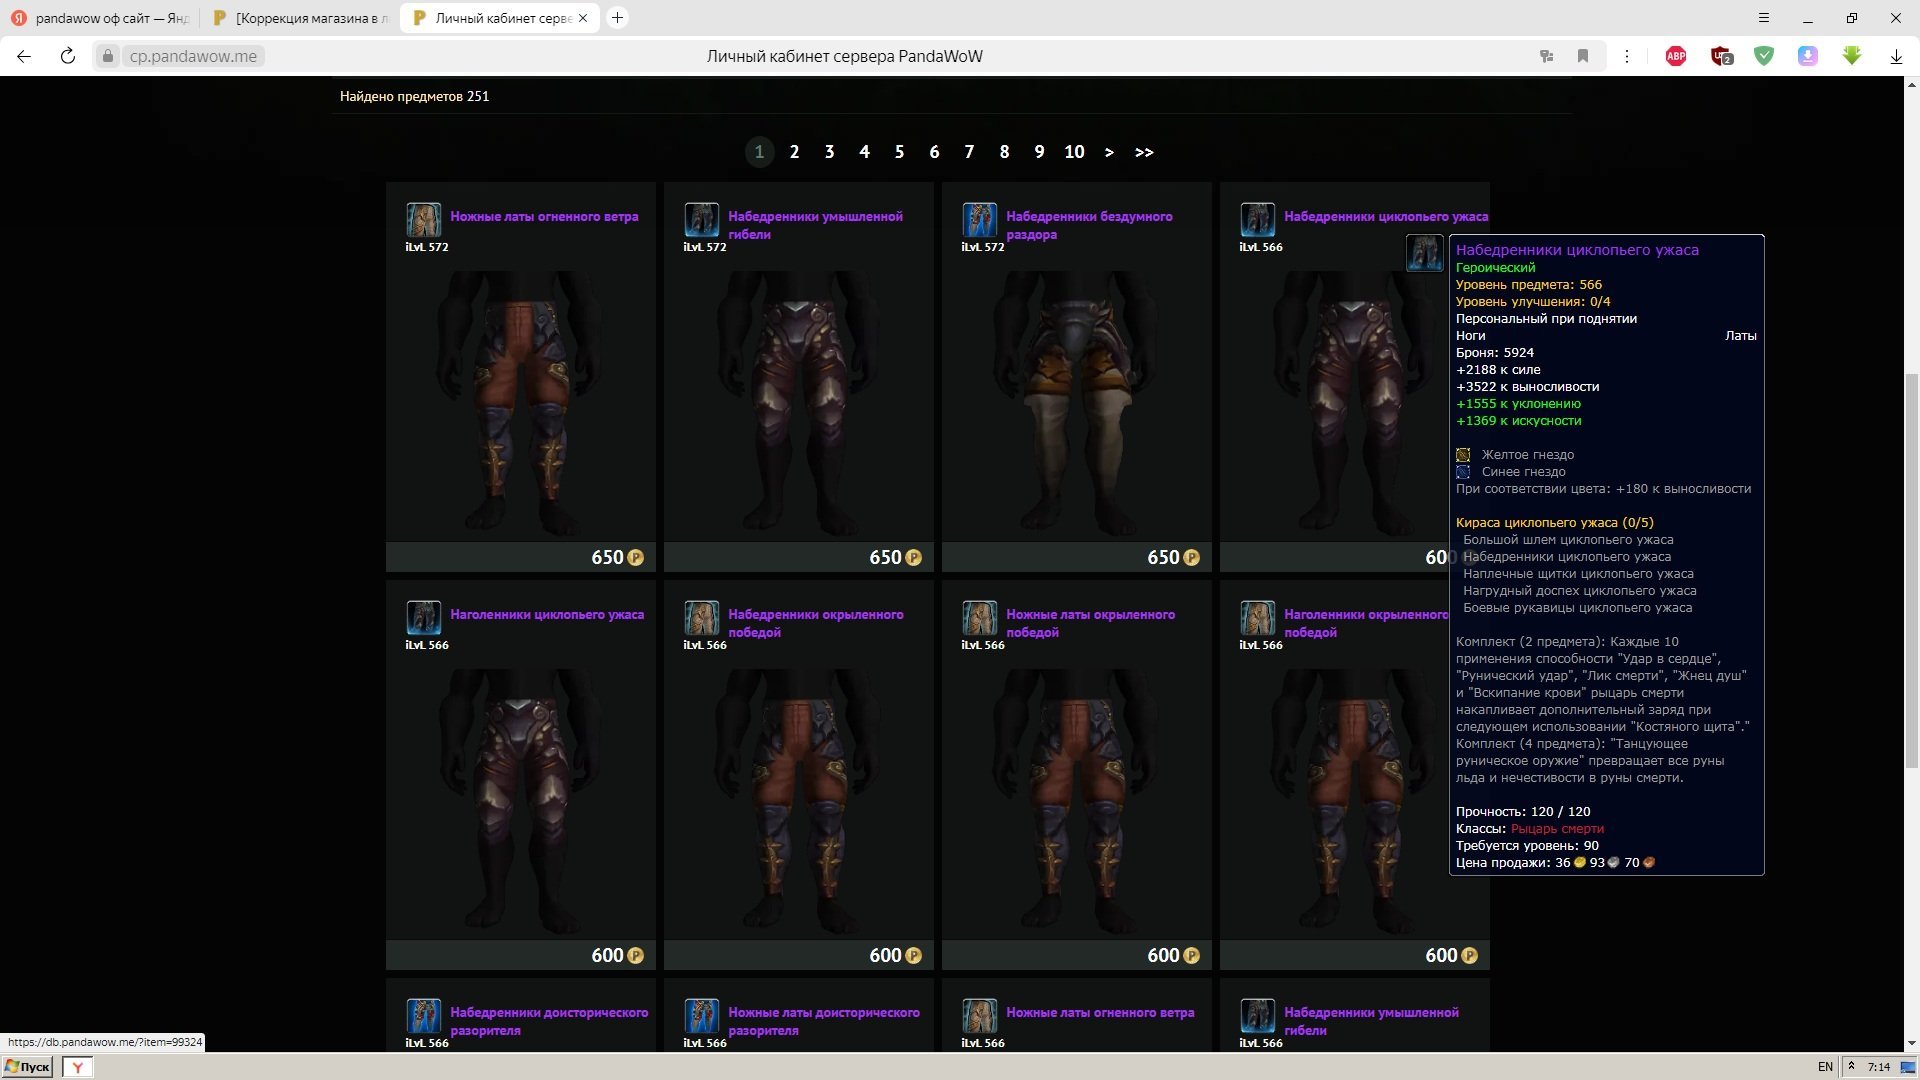Click the page vertical scrollbar thumb
Viewport: 1920px width, 1080px height.
[1911, 570]
